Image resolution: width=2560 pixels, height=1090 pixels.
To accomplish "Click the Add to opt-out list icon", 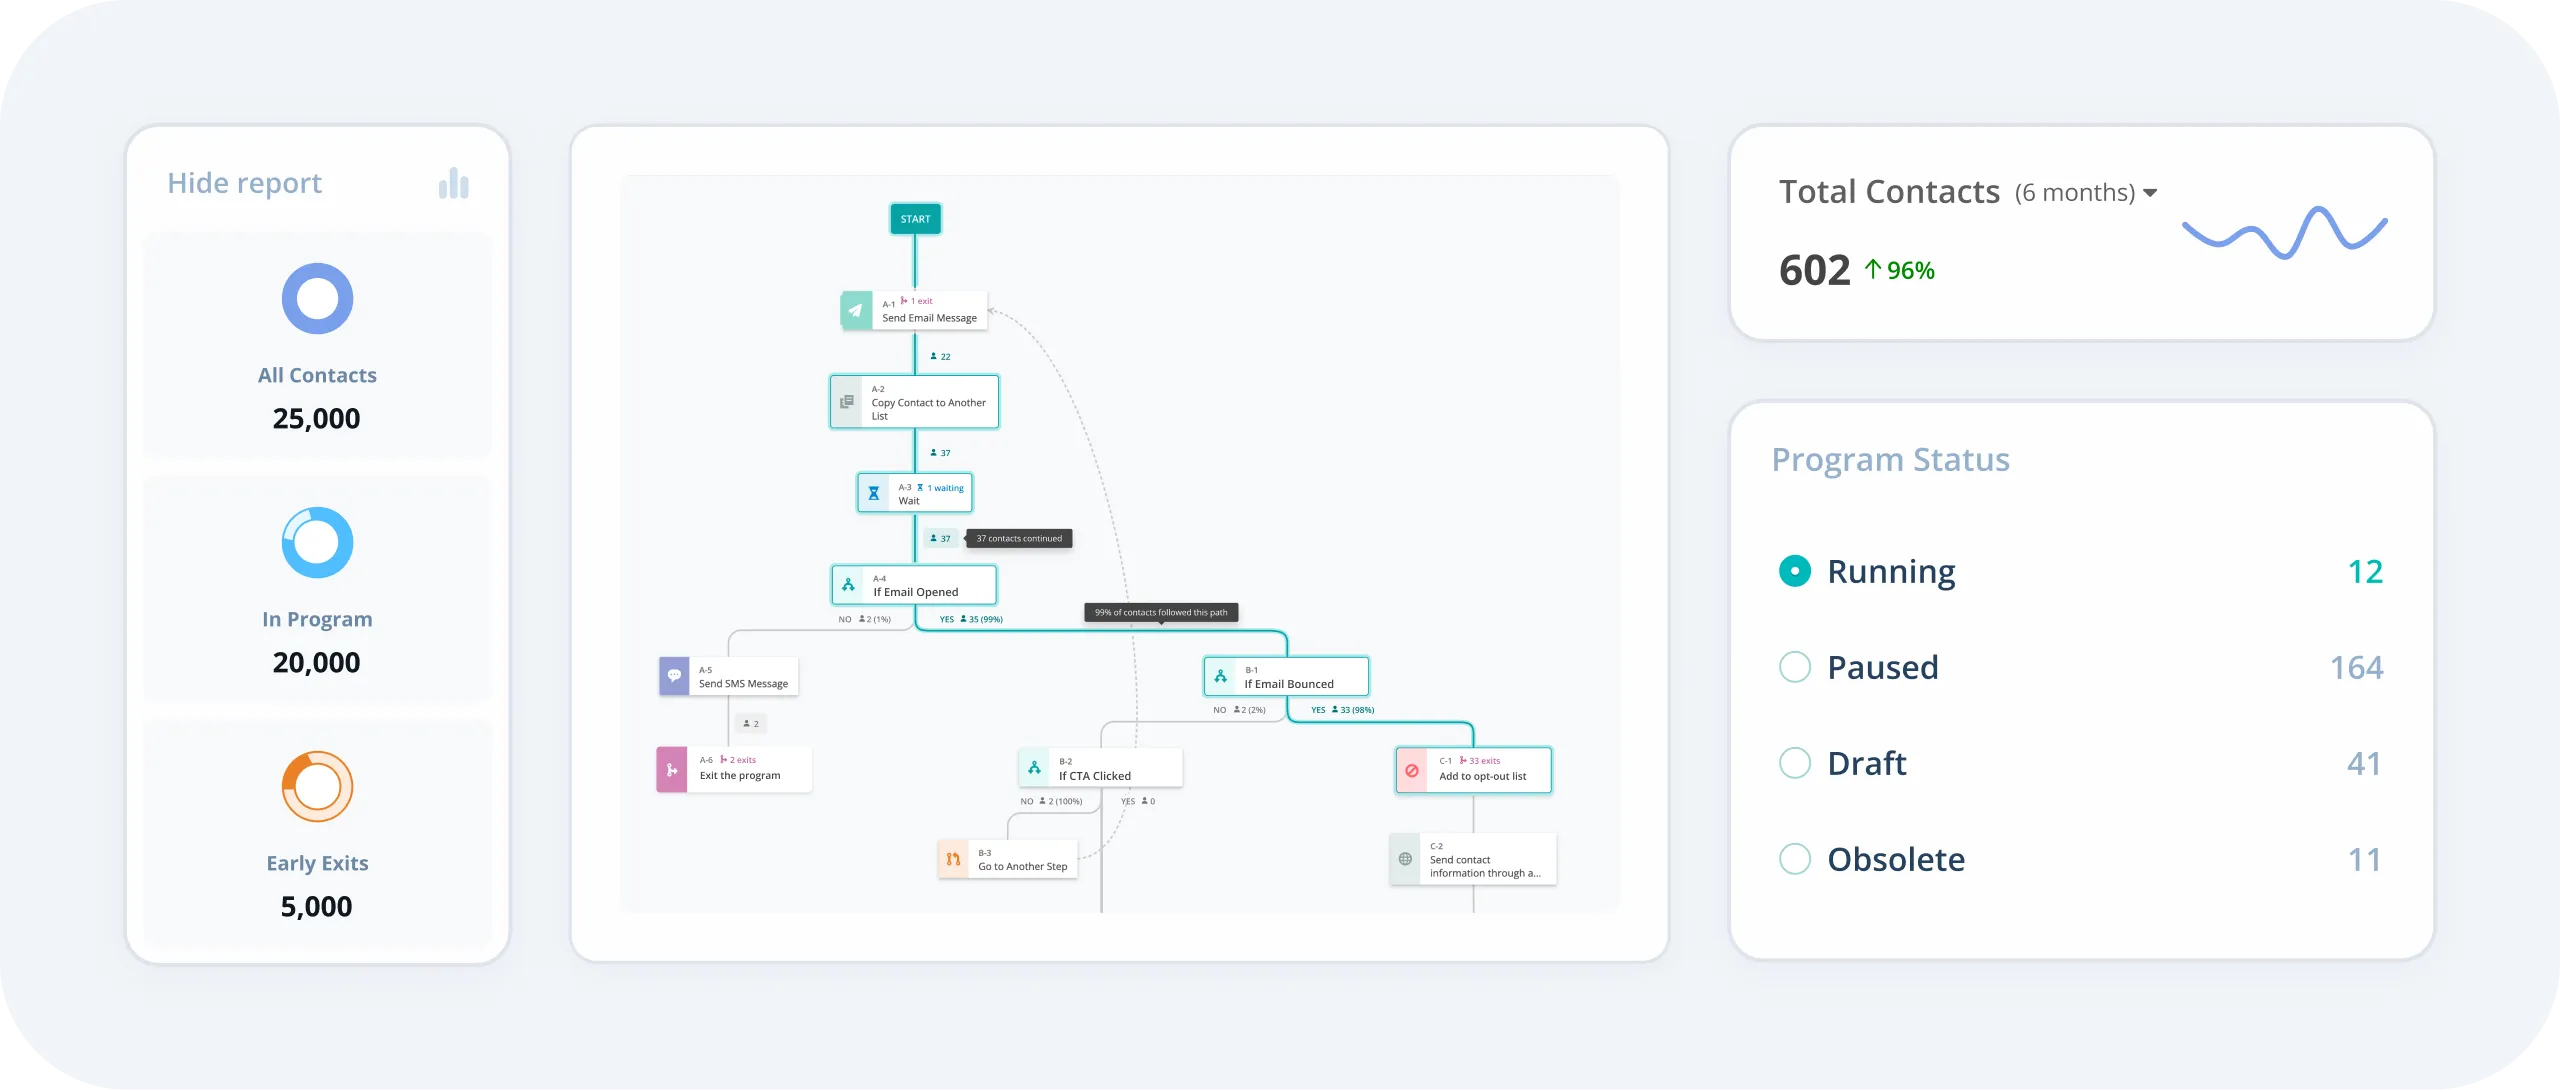I will point(1412,770).
